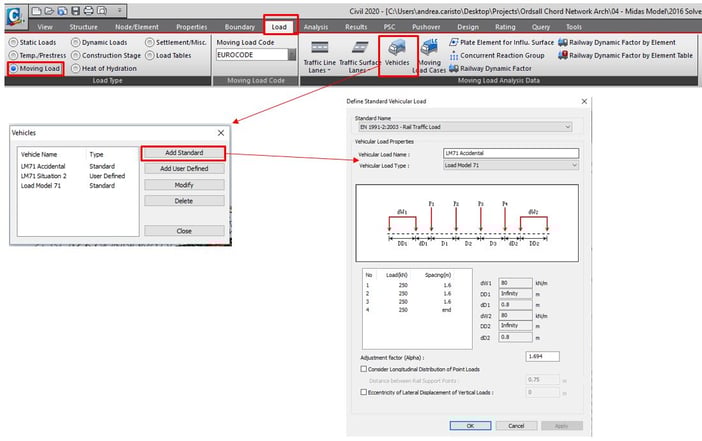This screenshot has height=441, width=702.
Task: Switch to the Rating tab
Action: point(505,27)
